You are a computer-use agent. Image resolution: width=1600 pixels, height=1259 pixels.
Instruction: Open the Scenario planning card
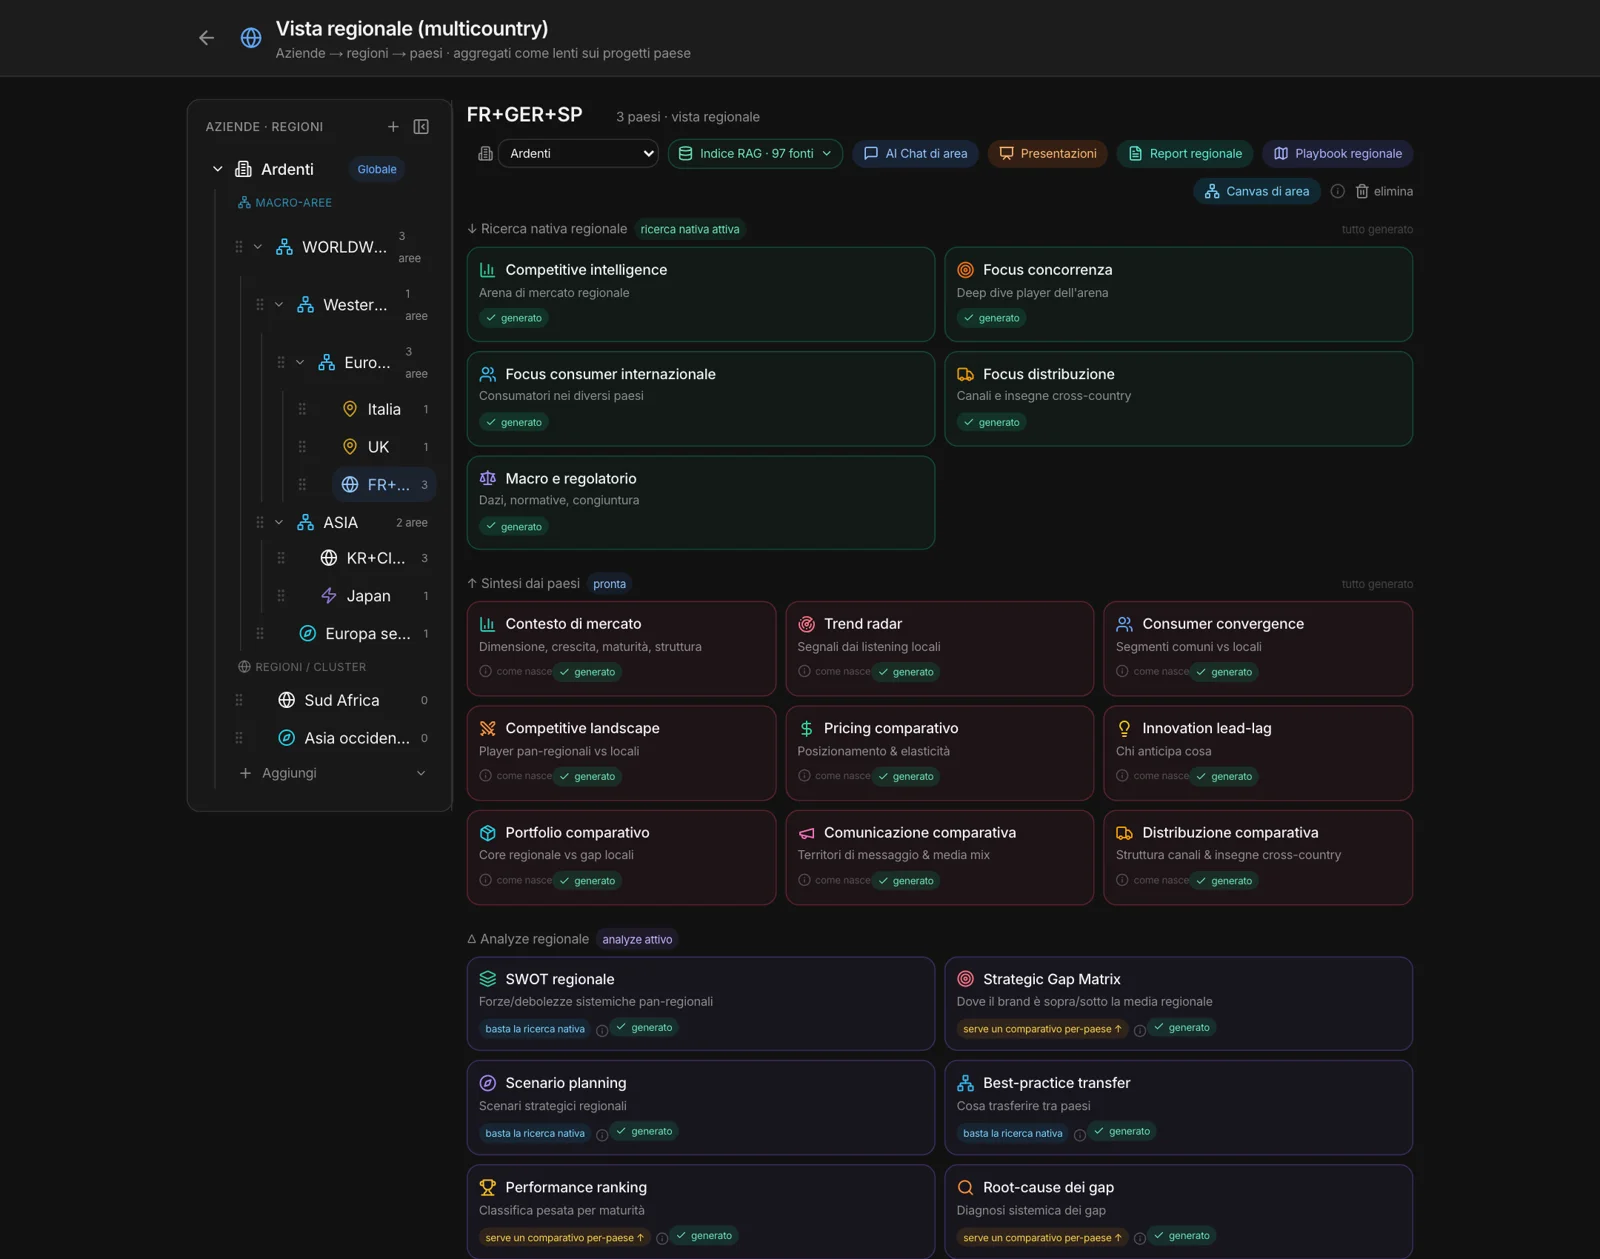(x=701, y=1107)
